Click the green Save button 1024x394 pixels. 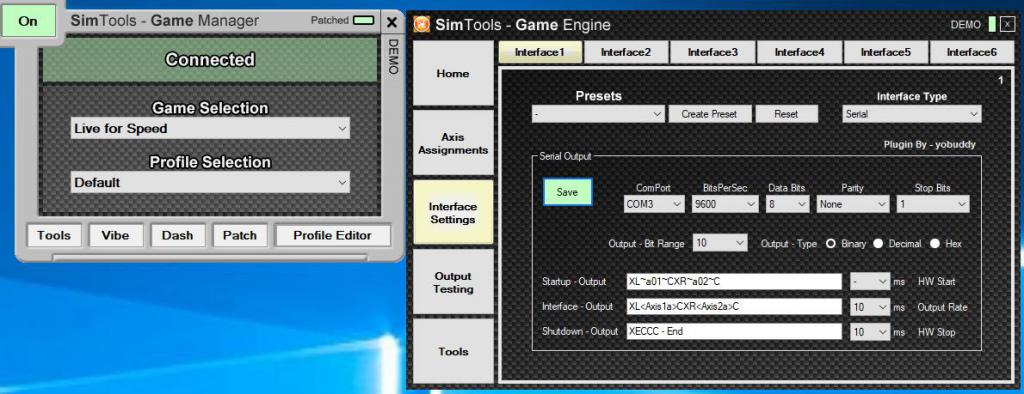pos(568,192)
